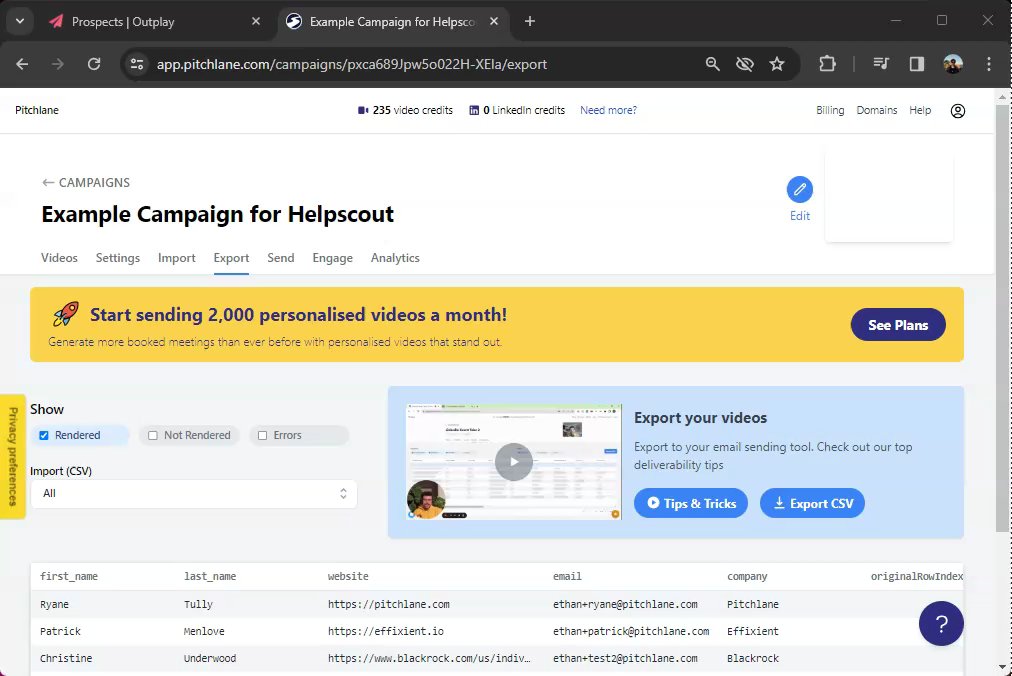Click the browser back arrow
1012x676 pixels.
(22, 64)
